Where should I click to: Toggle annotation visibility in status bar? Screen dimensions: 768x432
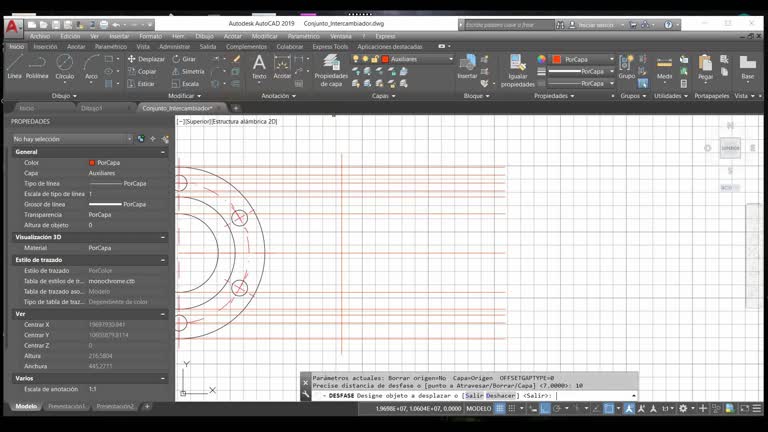pos(629,408)
